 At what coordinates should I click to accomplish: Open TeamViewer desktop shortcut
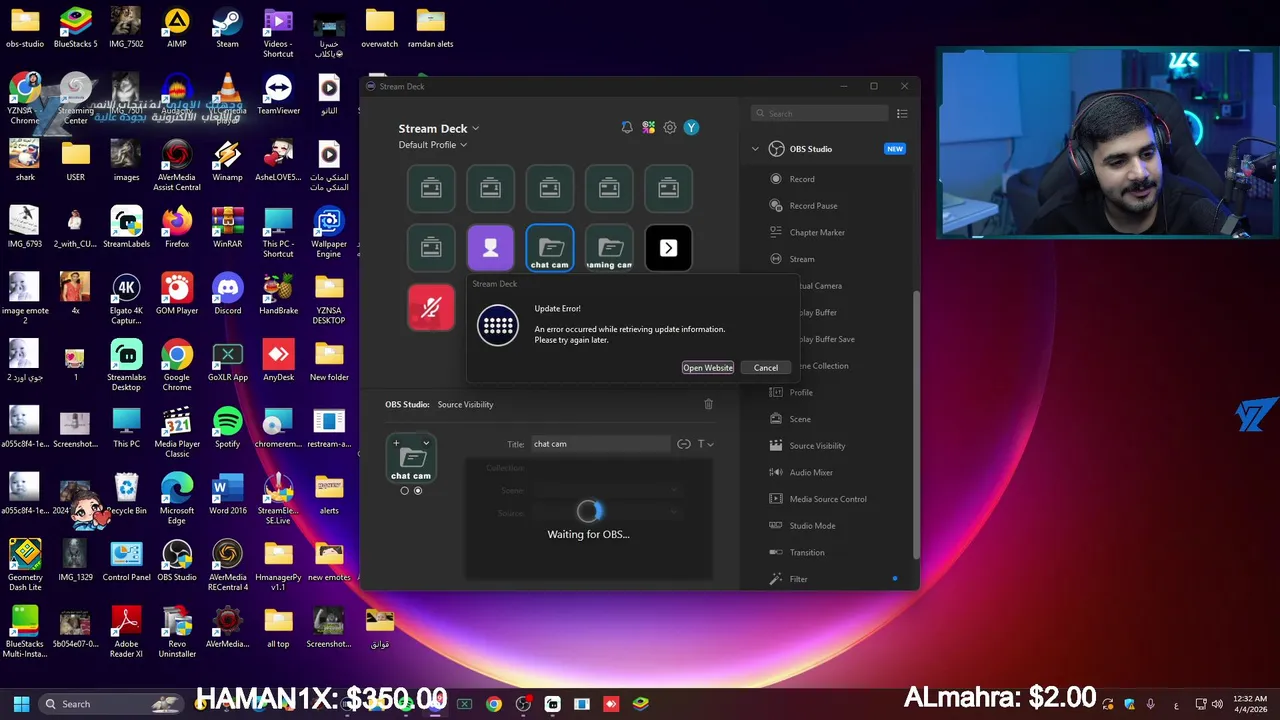click(278, 94)
